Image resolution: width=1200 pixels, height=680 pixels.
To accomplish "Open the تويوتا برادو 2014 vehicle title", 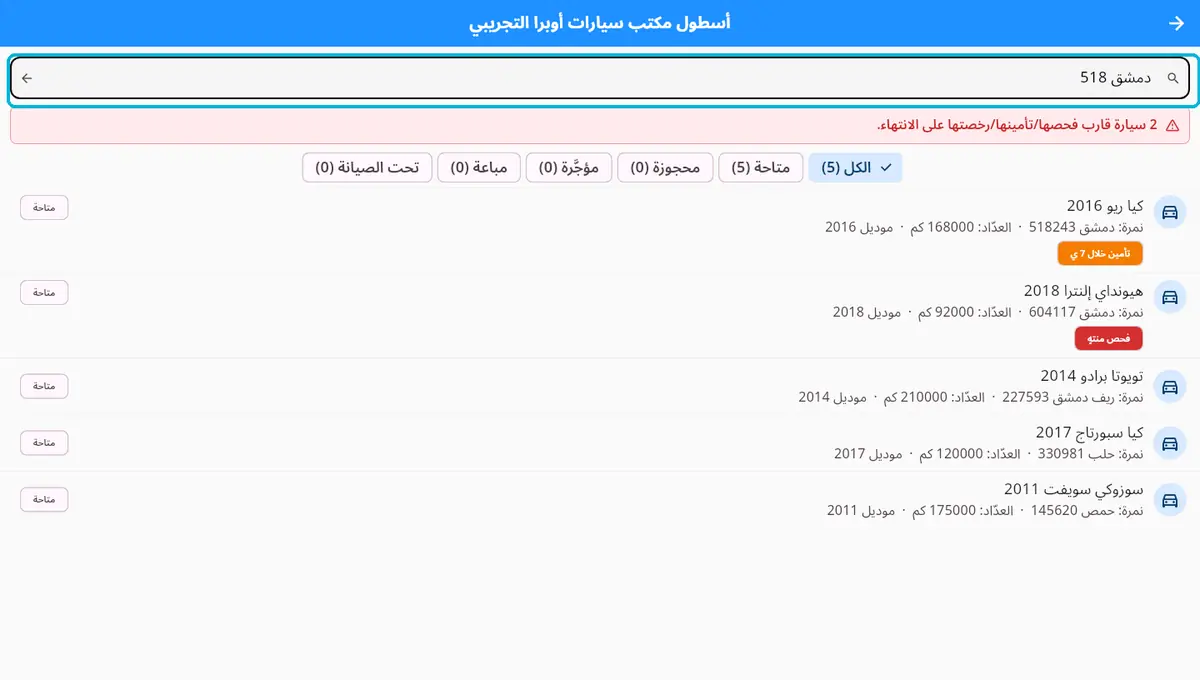I will pyautogui.click(x=1091, y=376).
